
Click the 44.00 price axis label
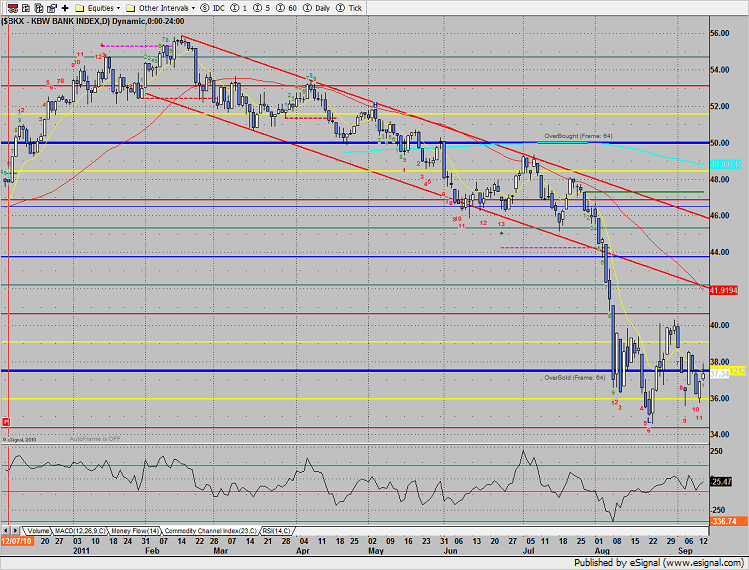[x=720, y=252]
